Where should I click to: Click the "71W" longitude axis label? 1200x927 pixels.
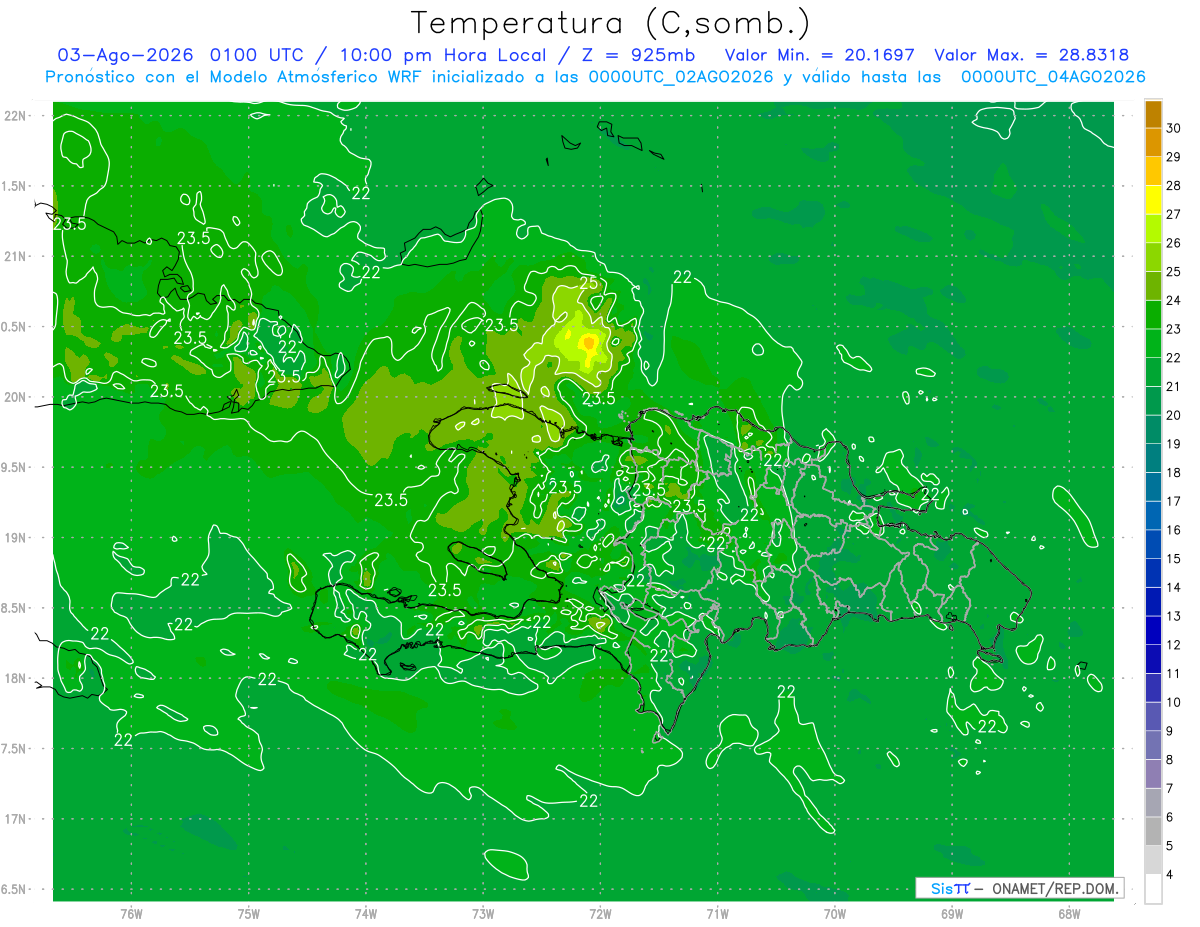pos(717,914)
